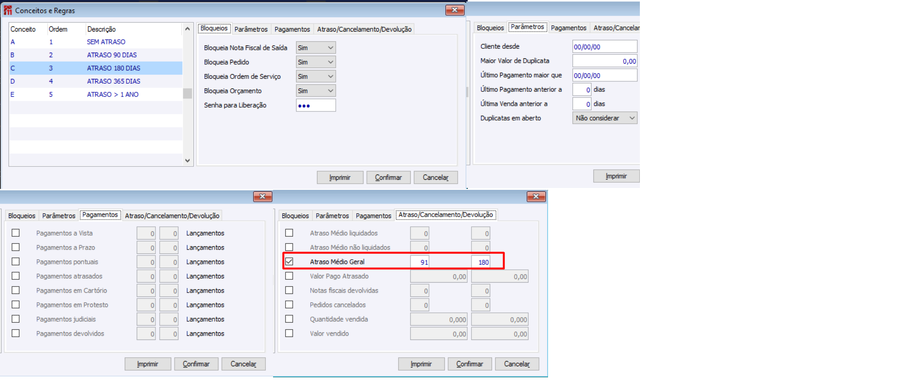
Task: Tick the Notas fiscais devolvidas checkbox
Action: tap(289, 290)
